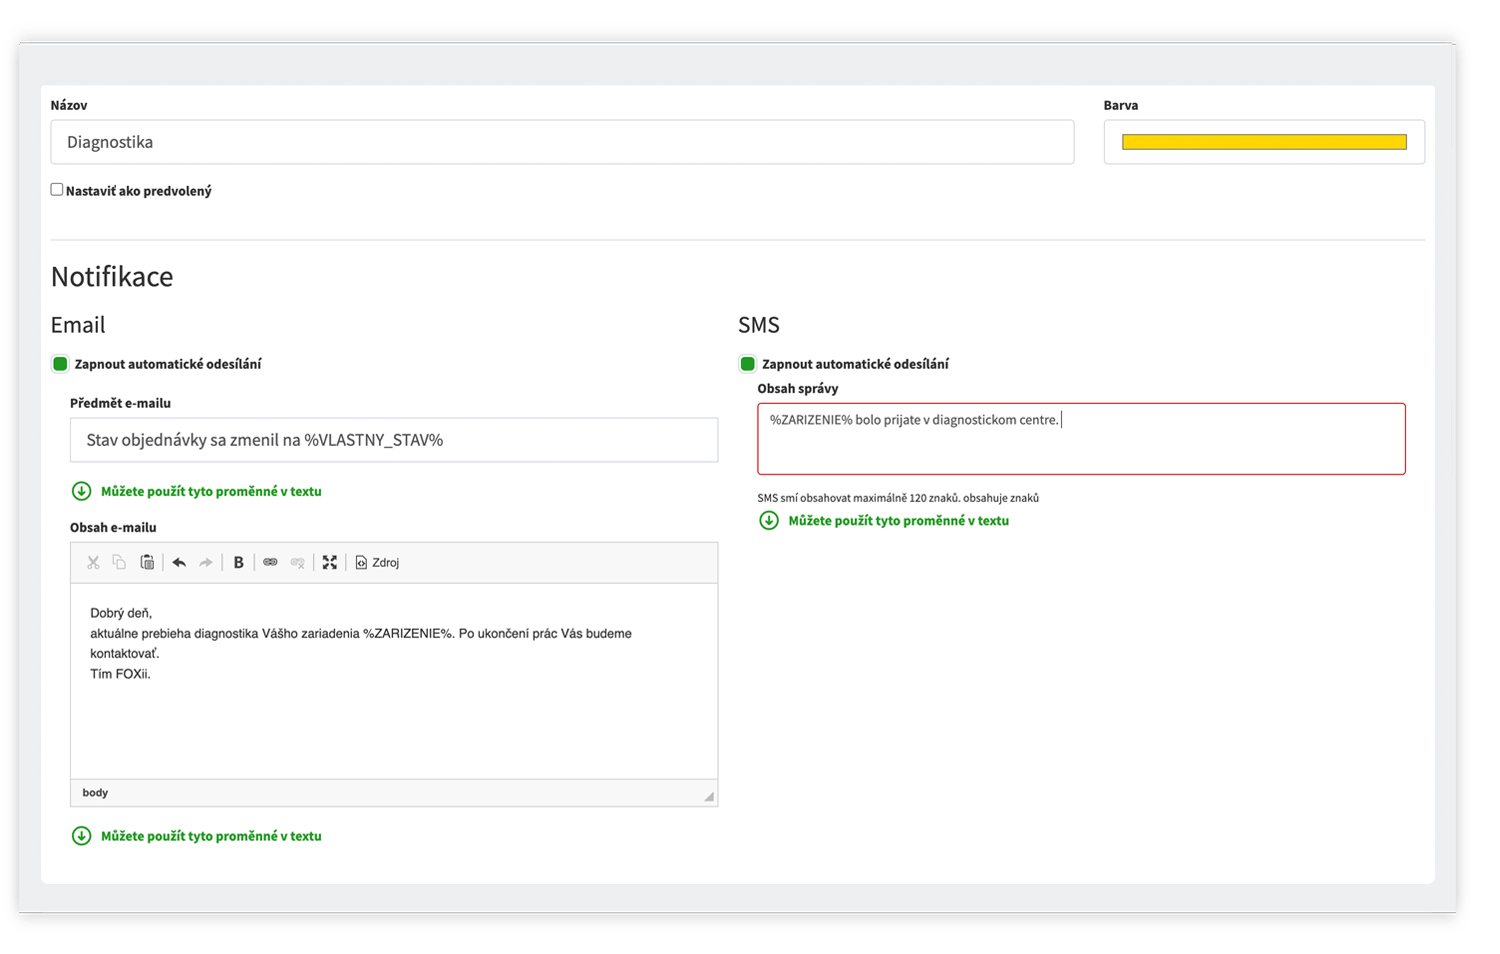Open the yellow Barva color picker
The height and width of the screenshot is (954, 1500).
coord(1264,142)
